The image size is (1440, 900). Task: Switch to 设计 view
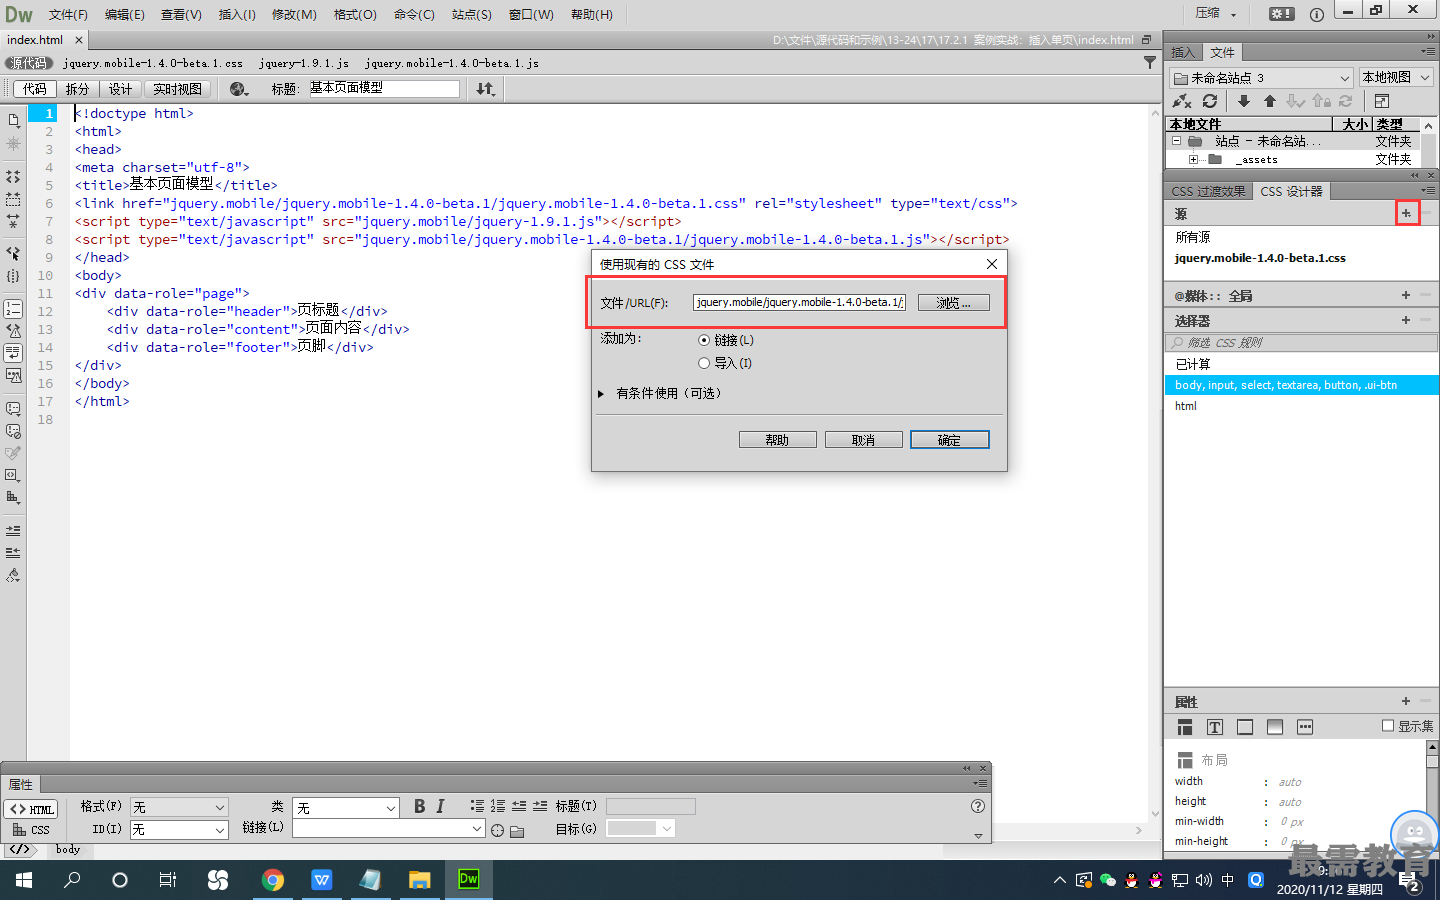click(x=120, y=89)
